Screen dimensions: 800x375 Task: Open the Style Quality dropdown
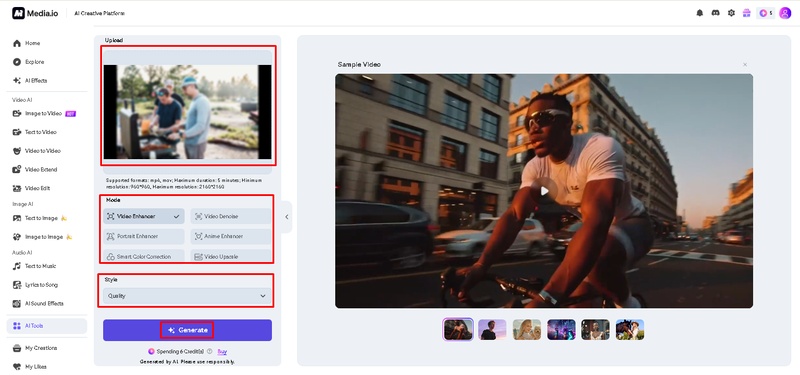tap(187, 296)
